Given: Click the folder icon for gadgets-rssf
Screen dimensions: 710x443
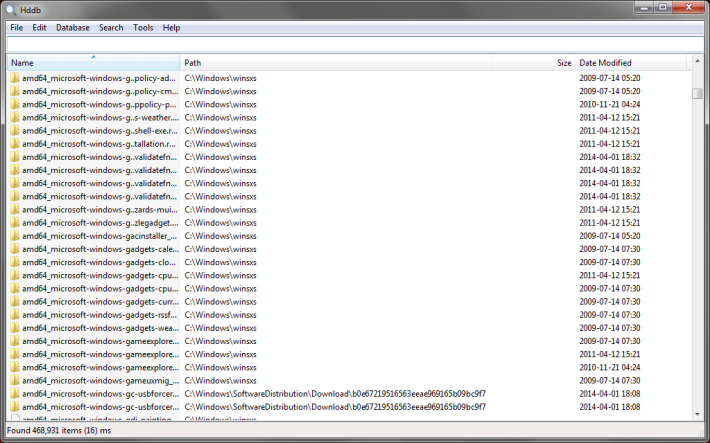Looking at the screenshot, I should 15,314.
